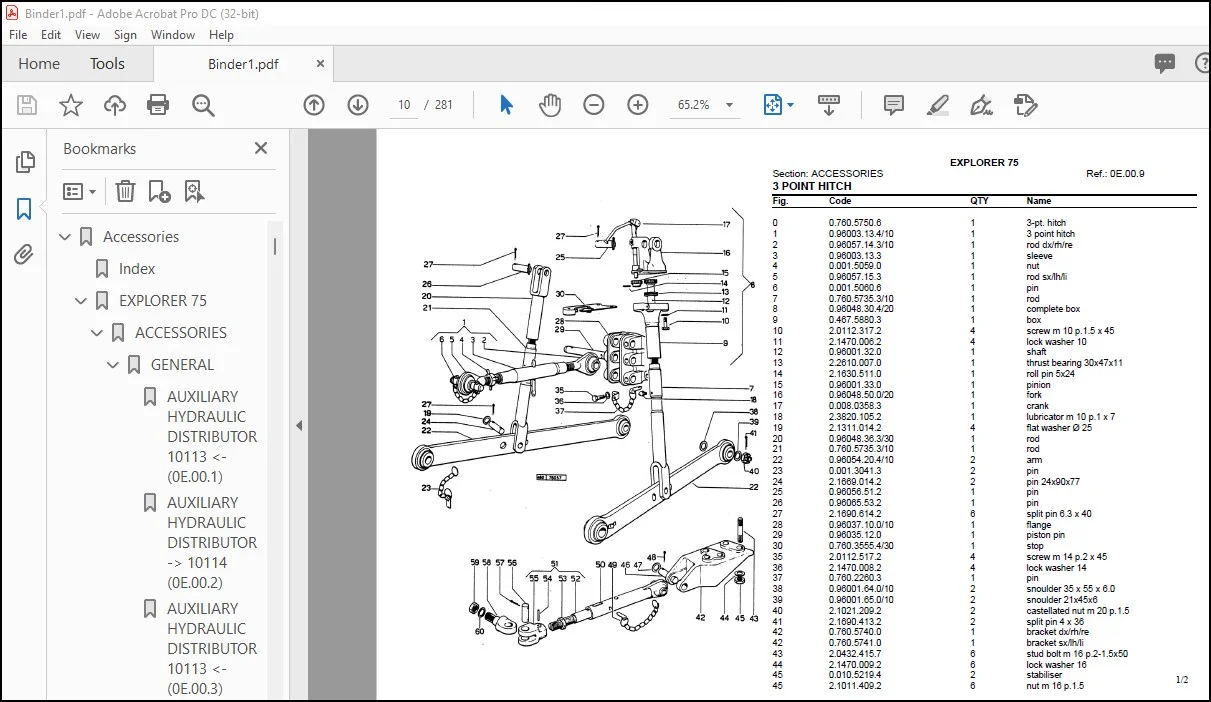Open the sign document pen tool

tap(981, 105)
